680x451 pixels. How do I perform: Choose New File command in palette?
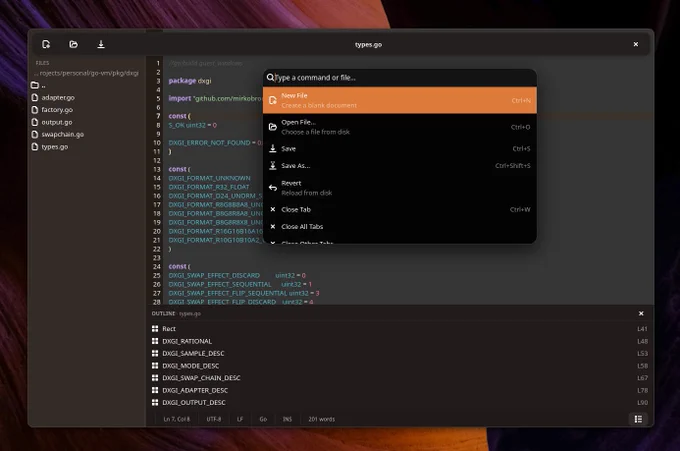399,100
